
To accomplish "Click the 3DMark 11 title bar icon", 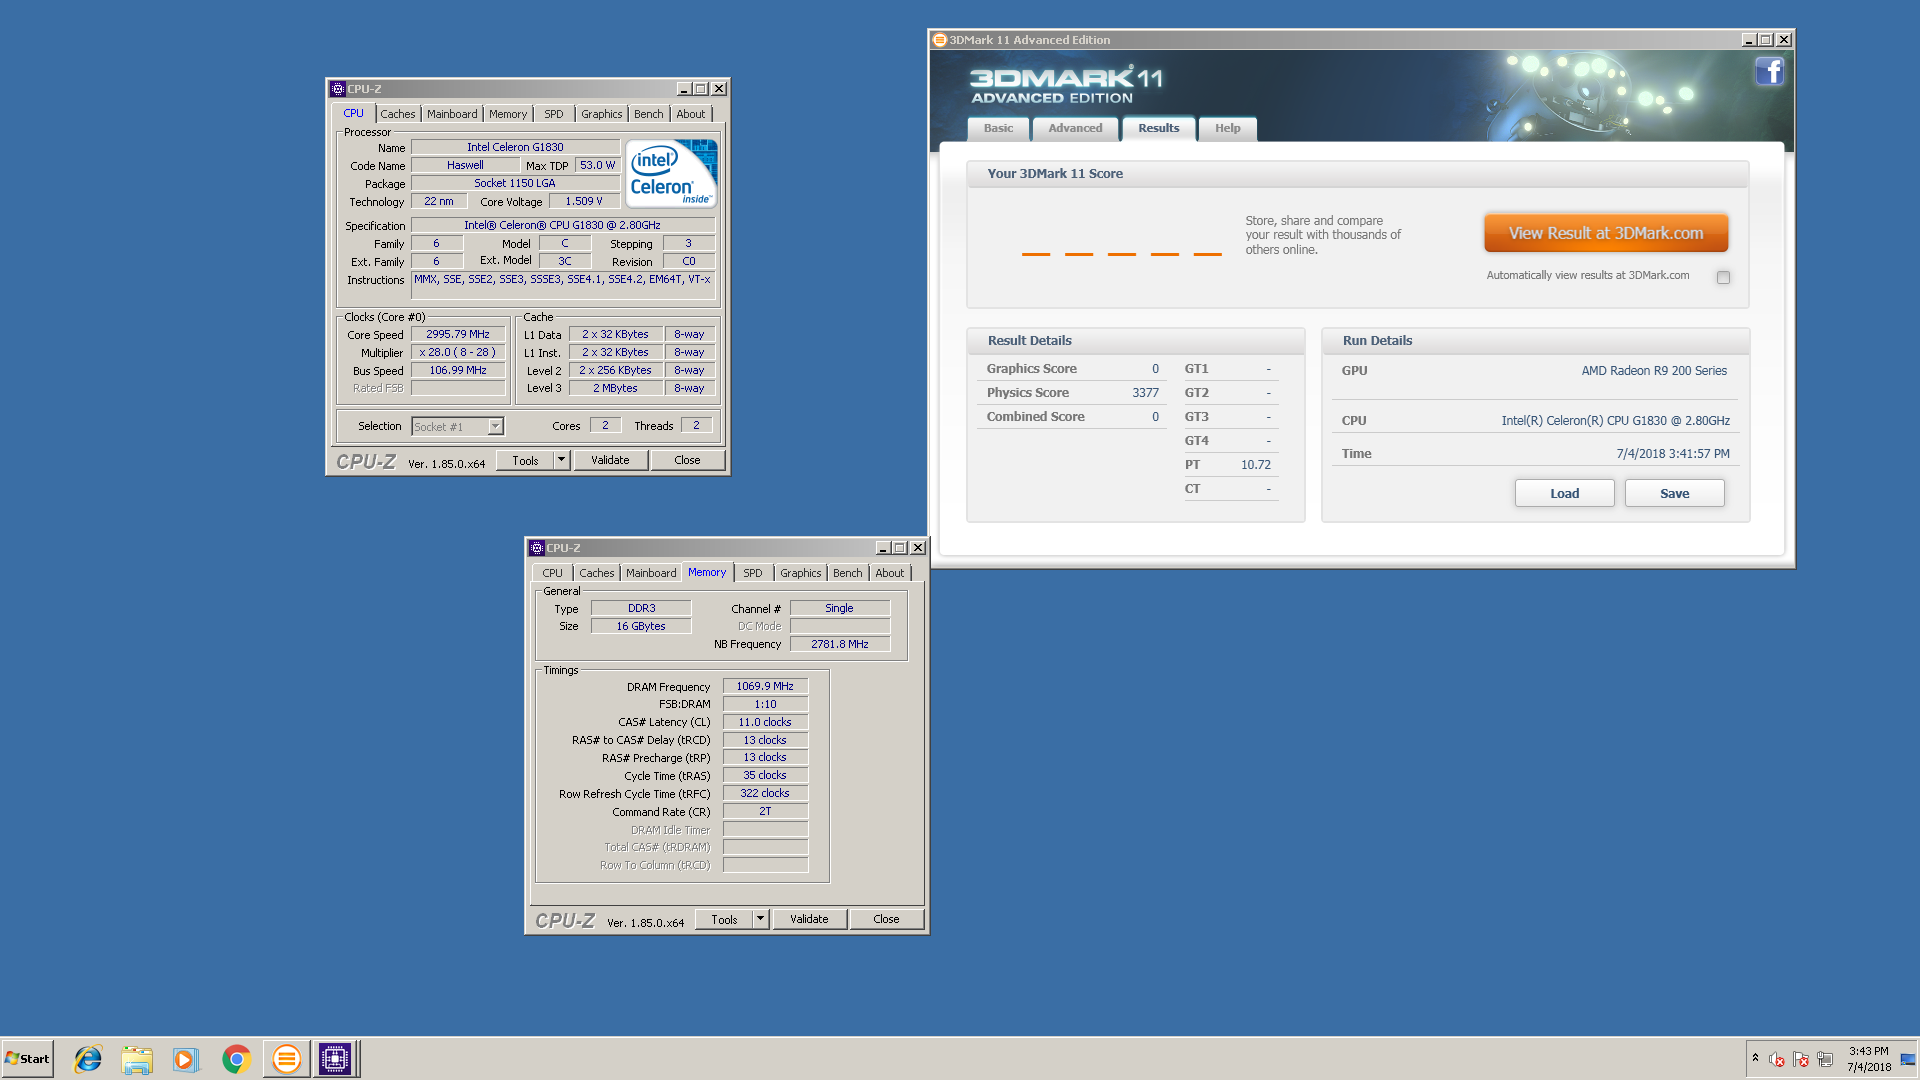I will [940, 40].
